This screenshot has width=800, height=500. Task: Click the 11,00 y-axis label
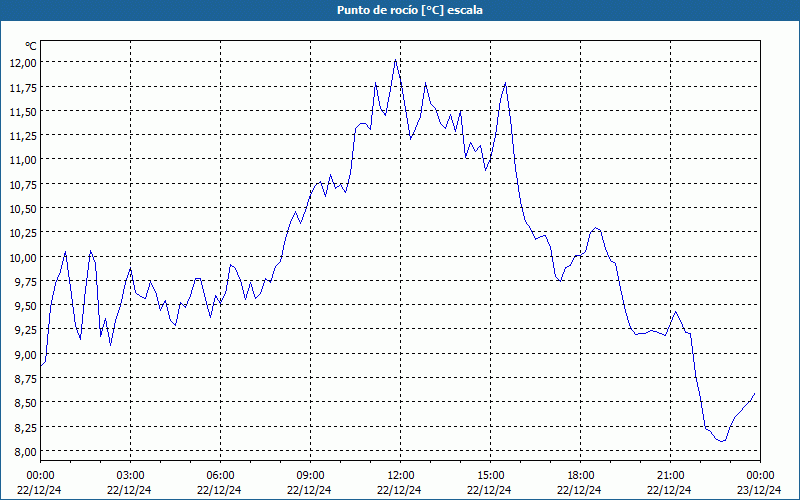23,160
